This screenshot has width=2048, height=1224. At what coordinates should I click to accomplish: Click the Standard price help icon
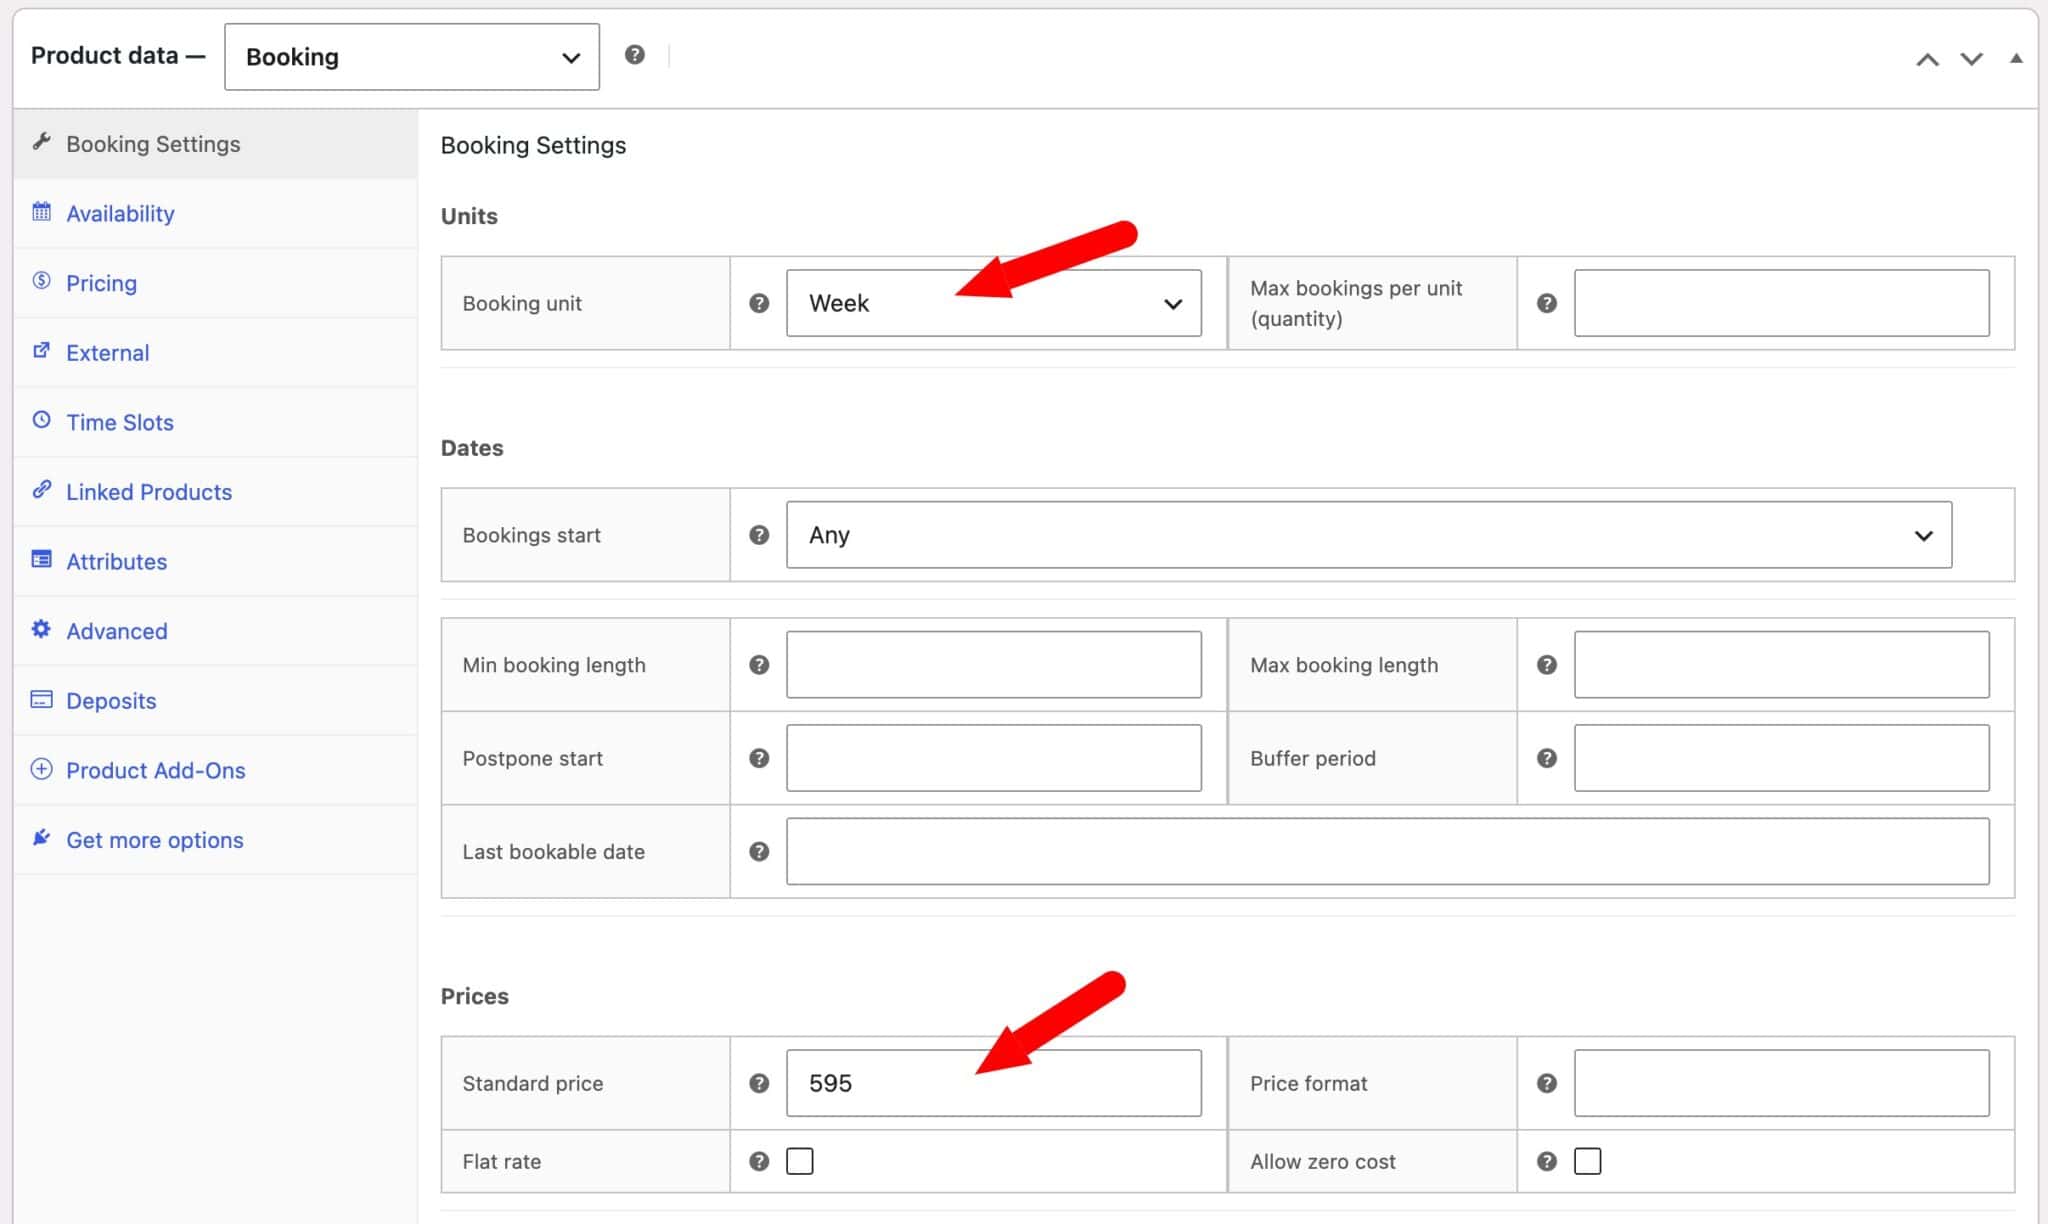tap(759, 1083)
